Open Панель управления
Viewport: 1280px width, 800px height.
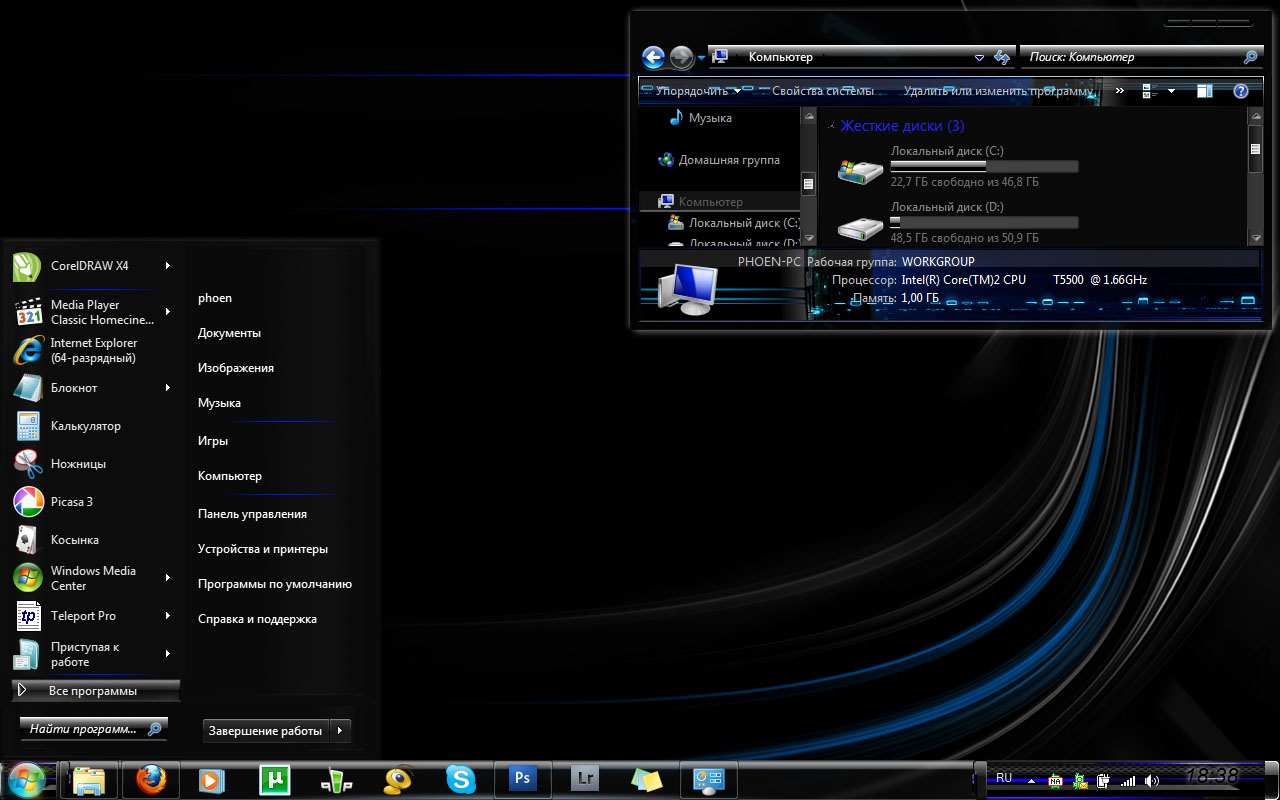tap(252, 514)
